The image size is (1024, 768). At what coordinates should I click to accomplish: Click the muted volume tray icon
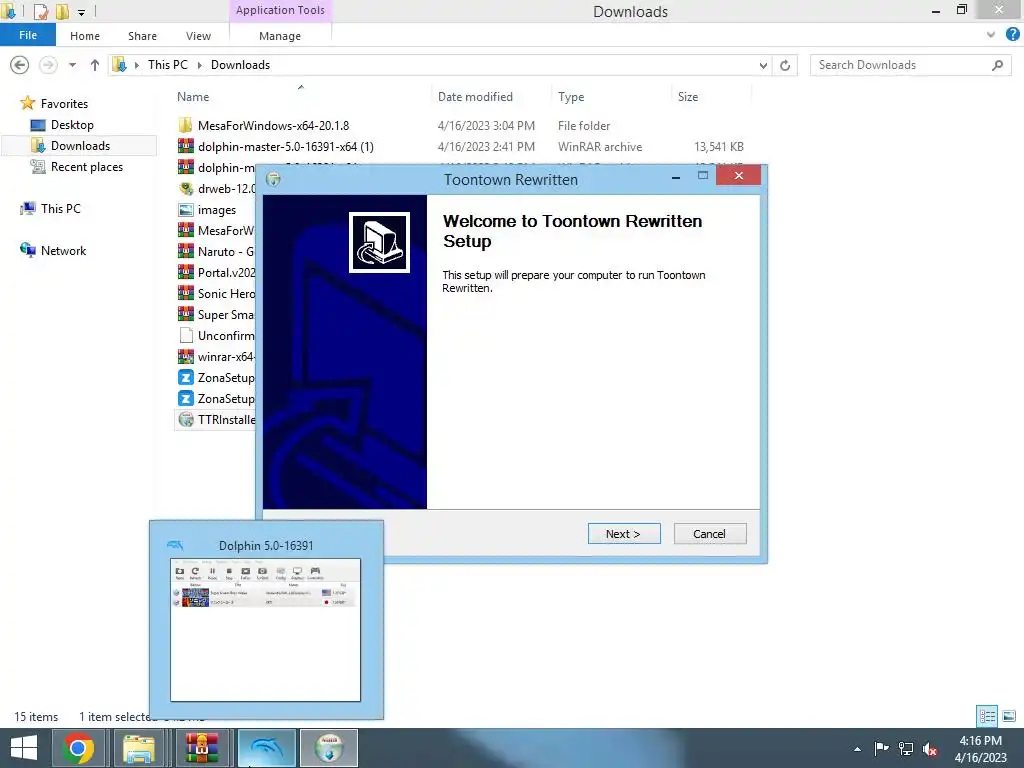(930, 748)
